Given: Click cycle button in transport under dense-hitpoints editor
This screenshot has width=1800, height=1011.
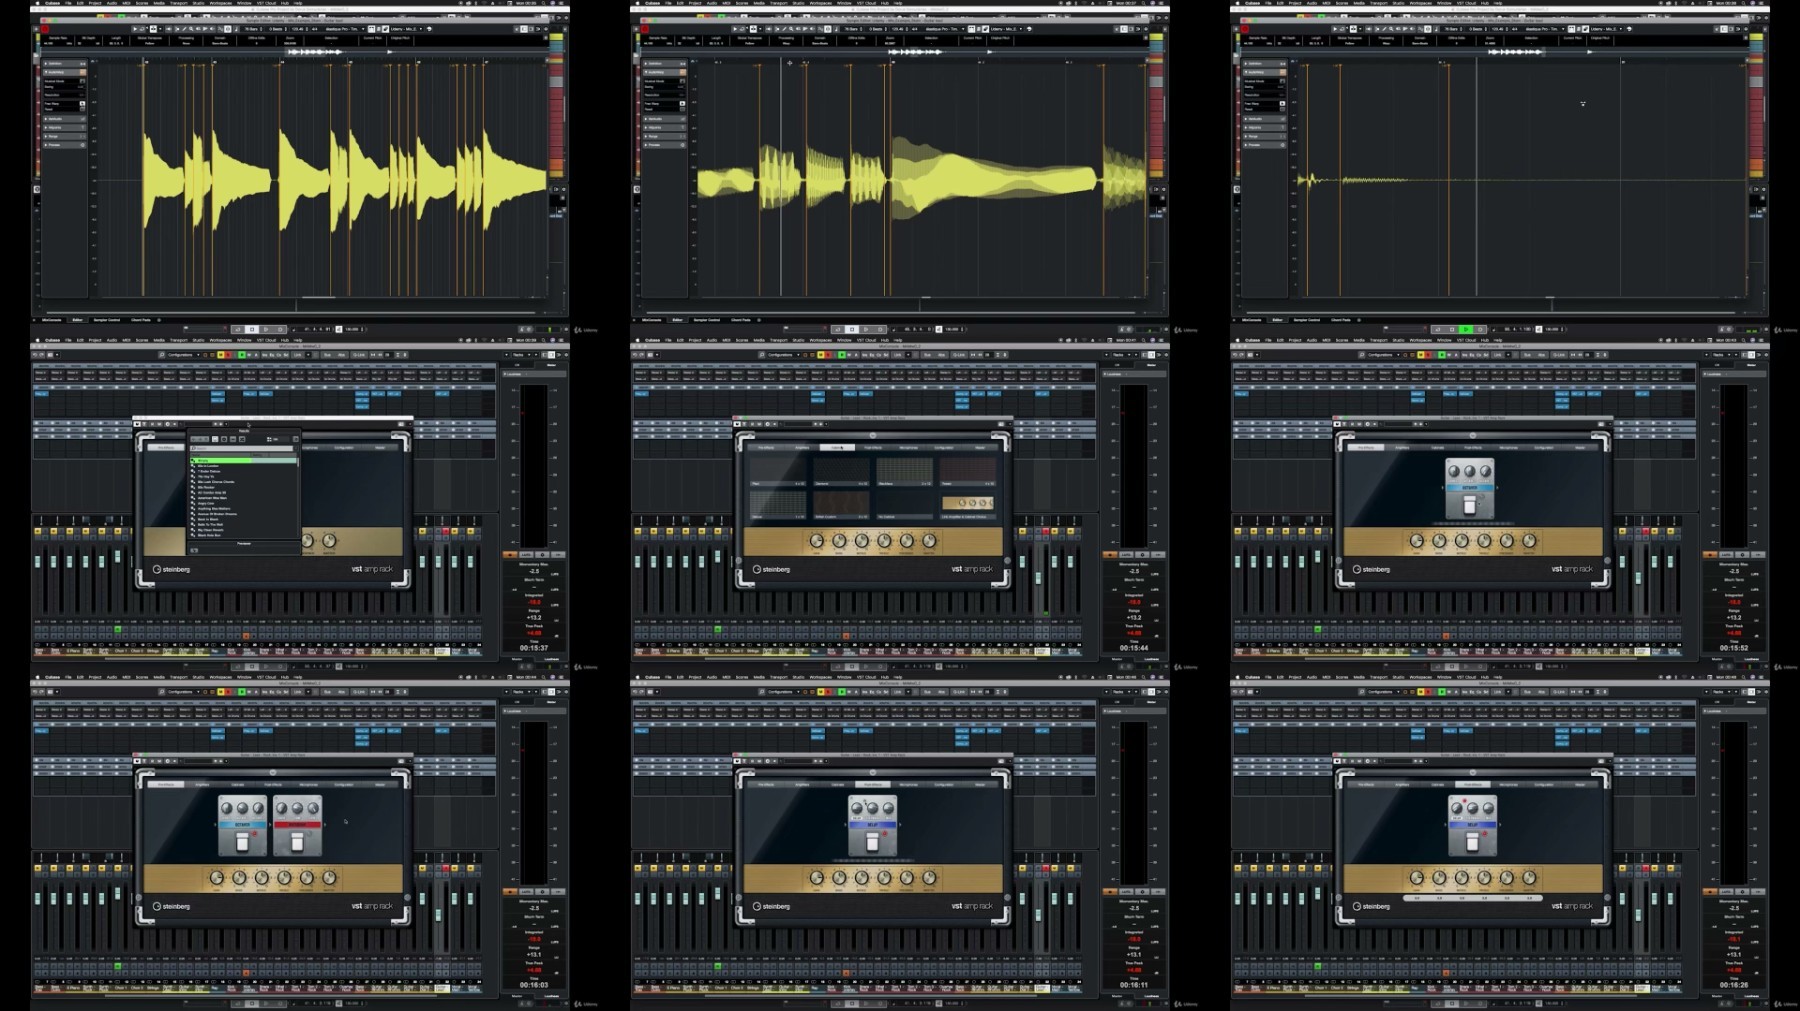Looking at the screenshot, I should coord(238,329).
